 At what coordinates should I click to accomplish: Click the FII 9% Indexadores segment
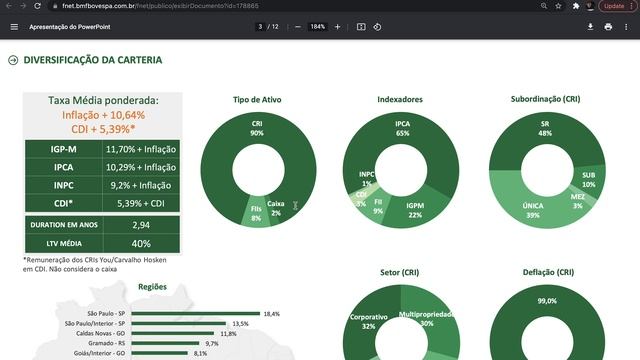[x=378, y=207]
